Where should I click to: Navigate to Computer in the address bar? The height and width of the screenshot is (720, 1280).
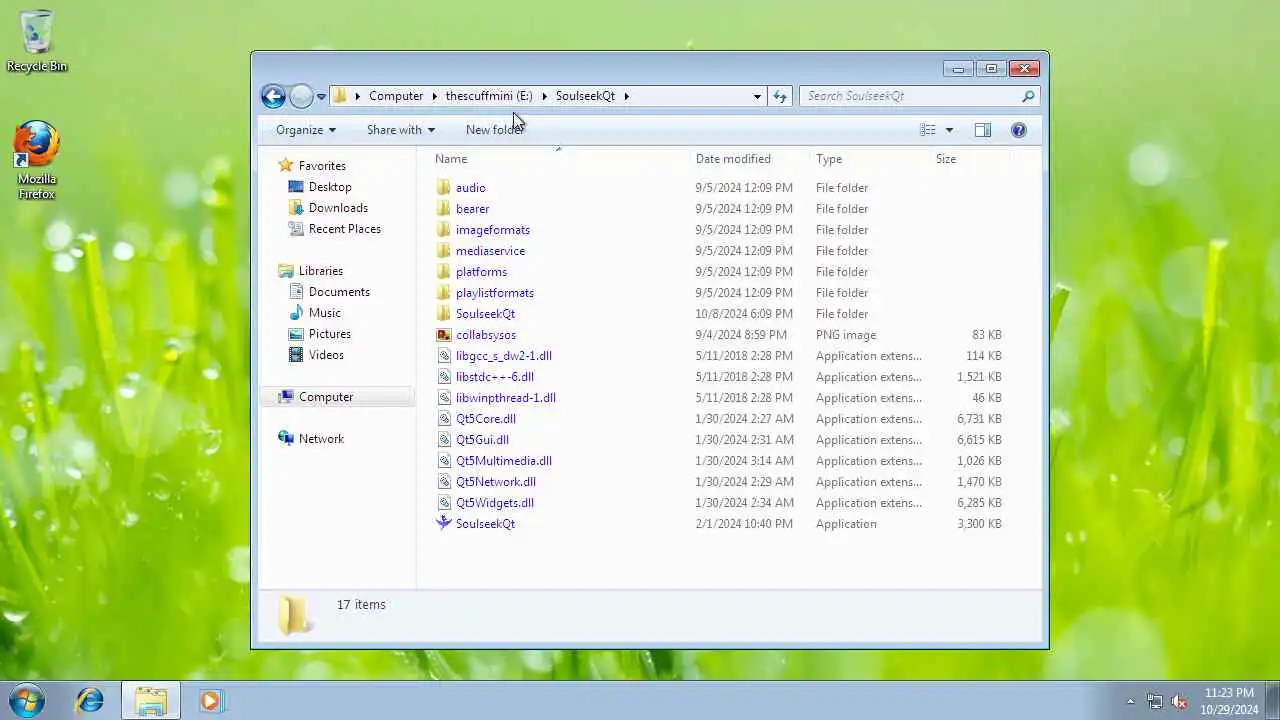396,96
